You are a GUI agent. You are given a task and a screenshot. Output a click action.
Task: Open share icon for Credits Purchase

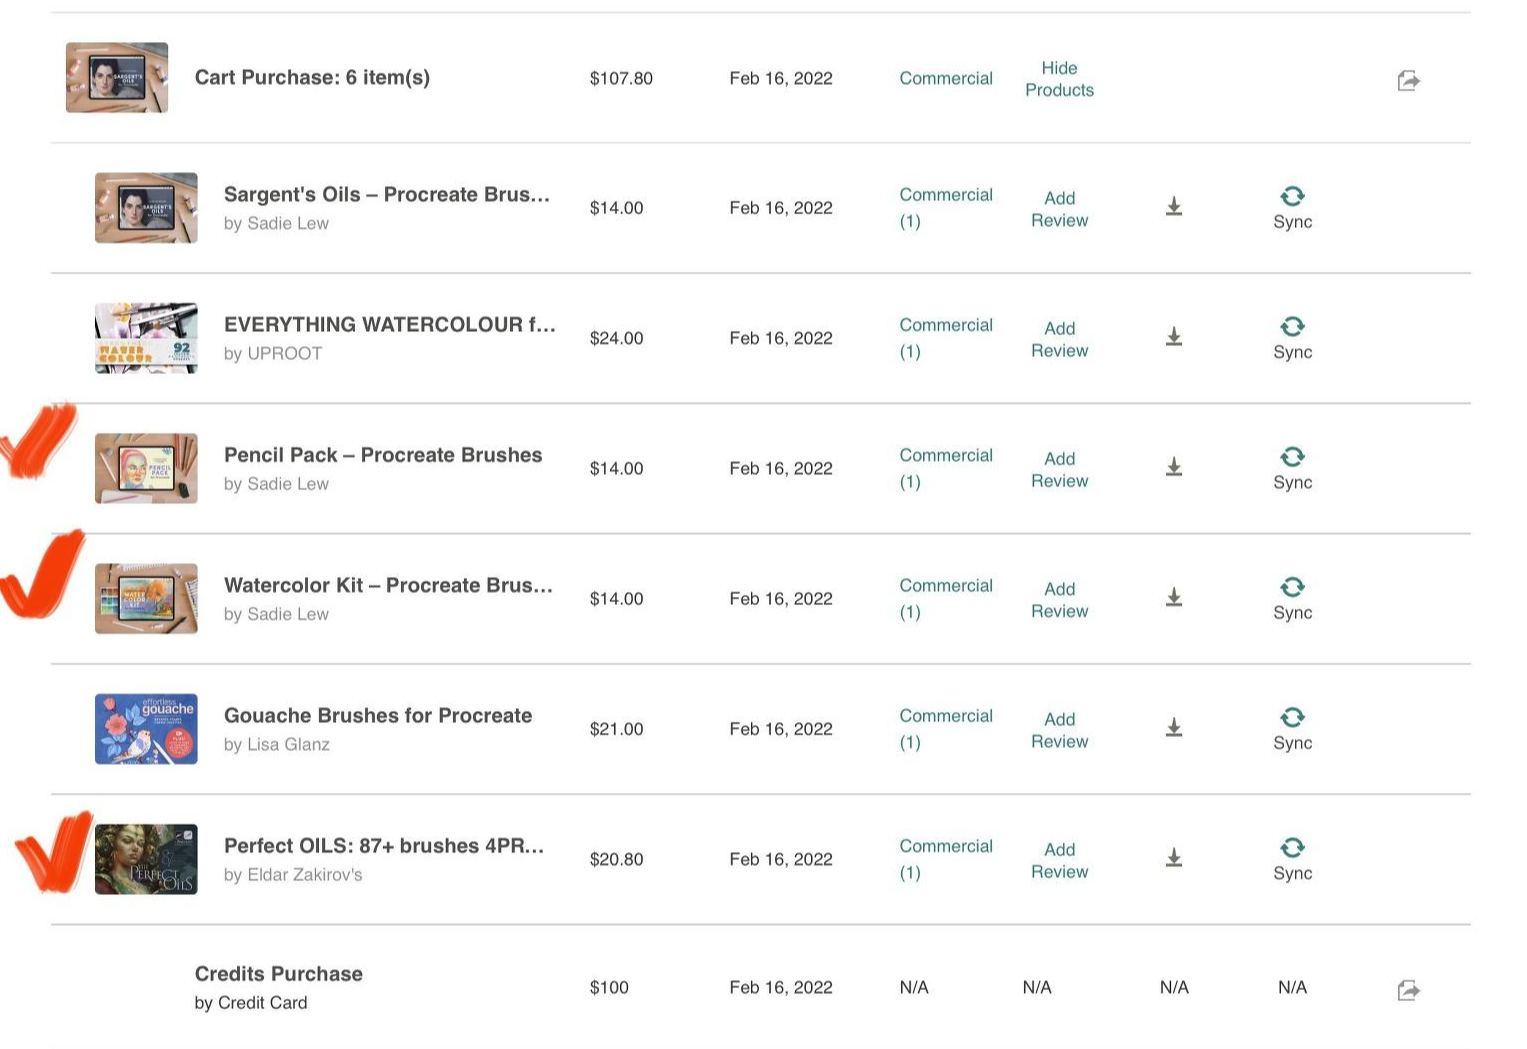tap(1408, 990)
